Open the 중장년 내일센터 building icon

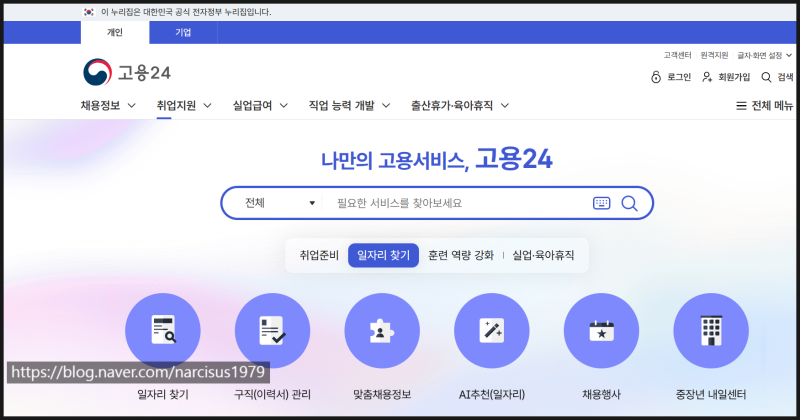coord(711,331)
